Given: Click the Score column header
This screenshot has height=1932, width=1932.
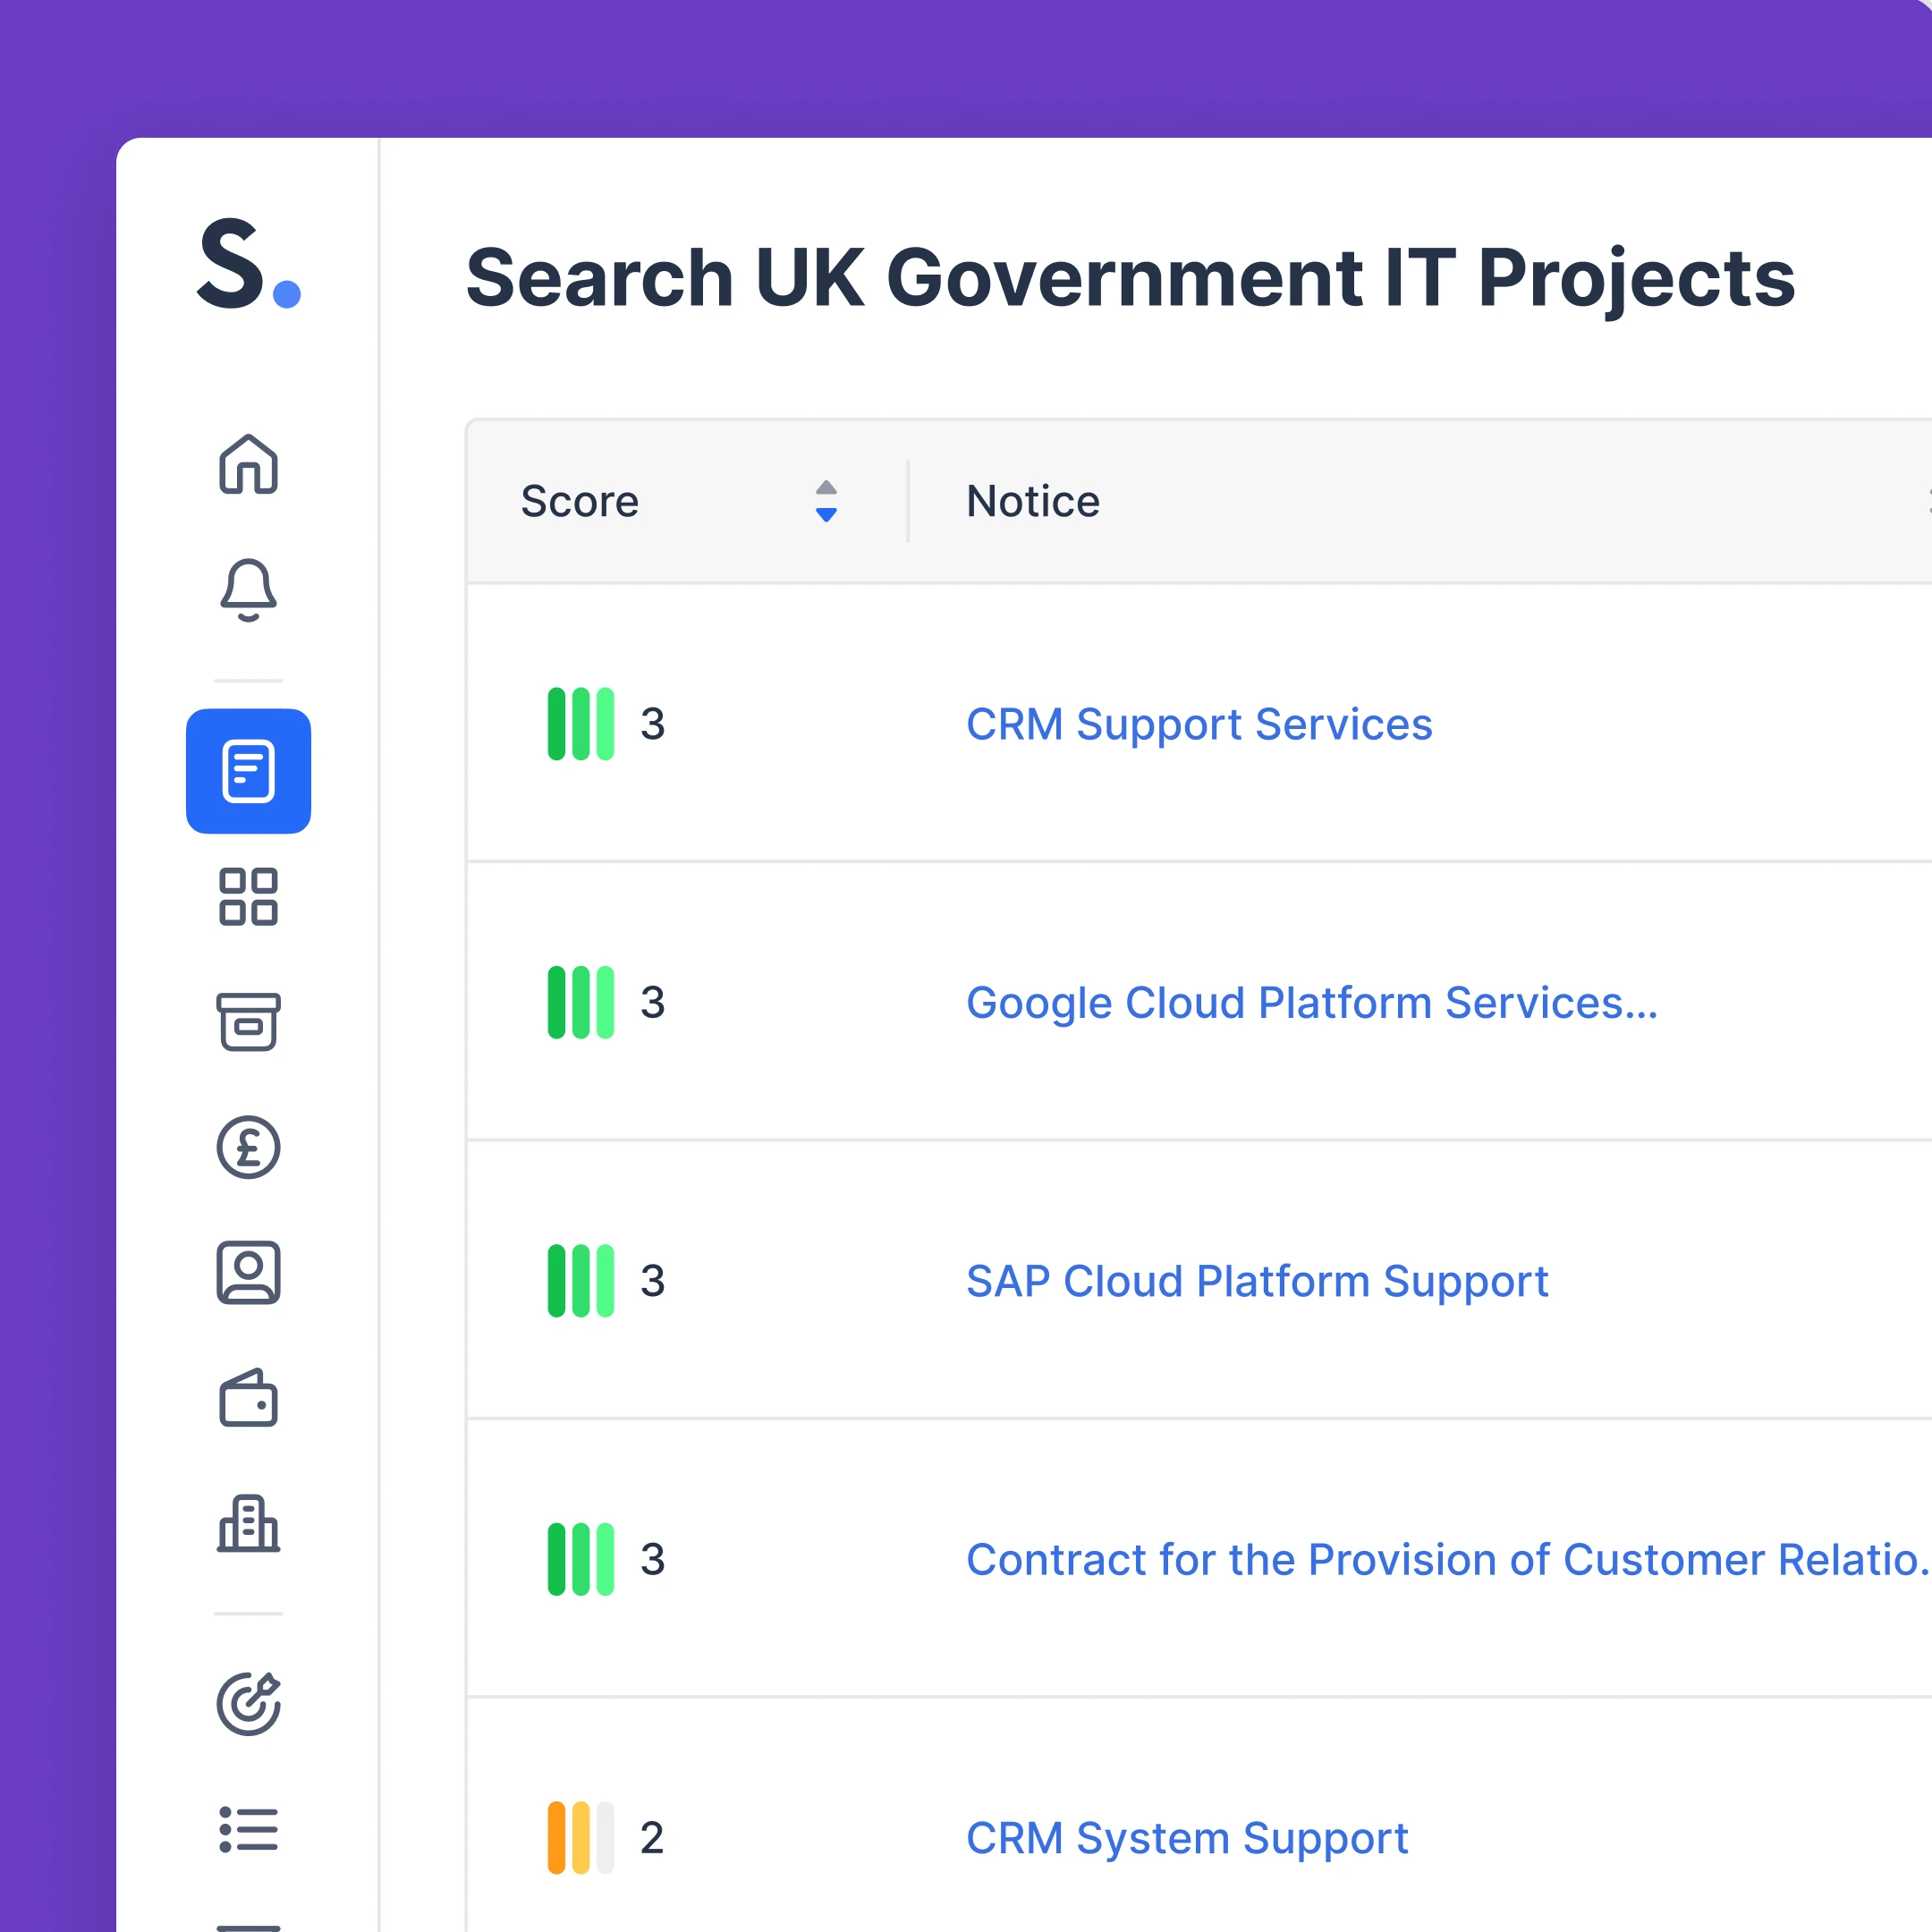Looking at the screenshot, I should [x=579, y=501].
